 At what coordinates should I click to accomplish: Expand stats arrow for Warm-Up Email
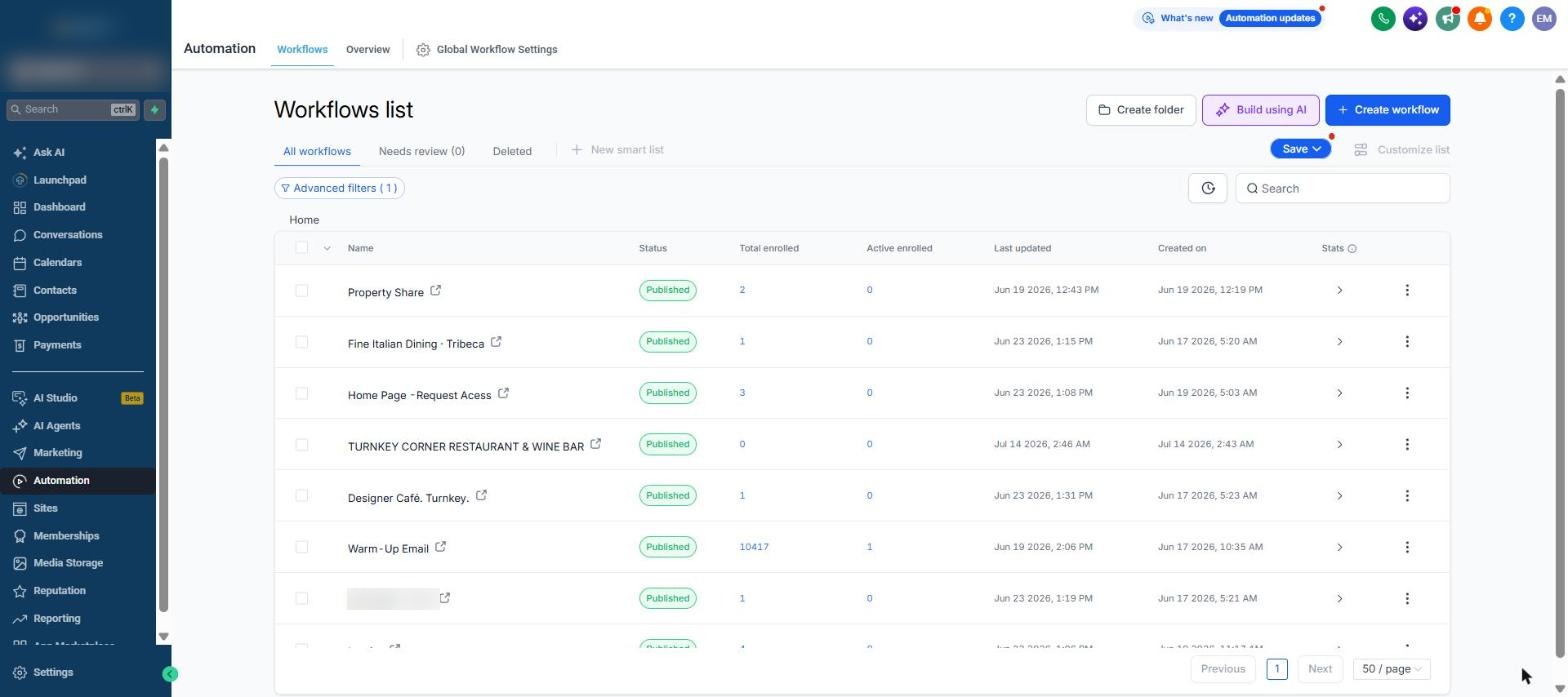(1339, 547)
